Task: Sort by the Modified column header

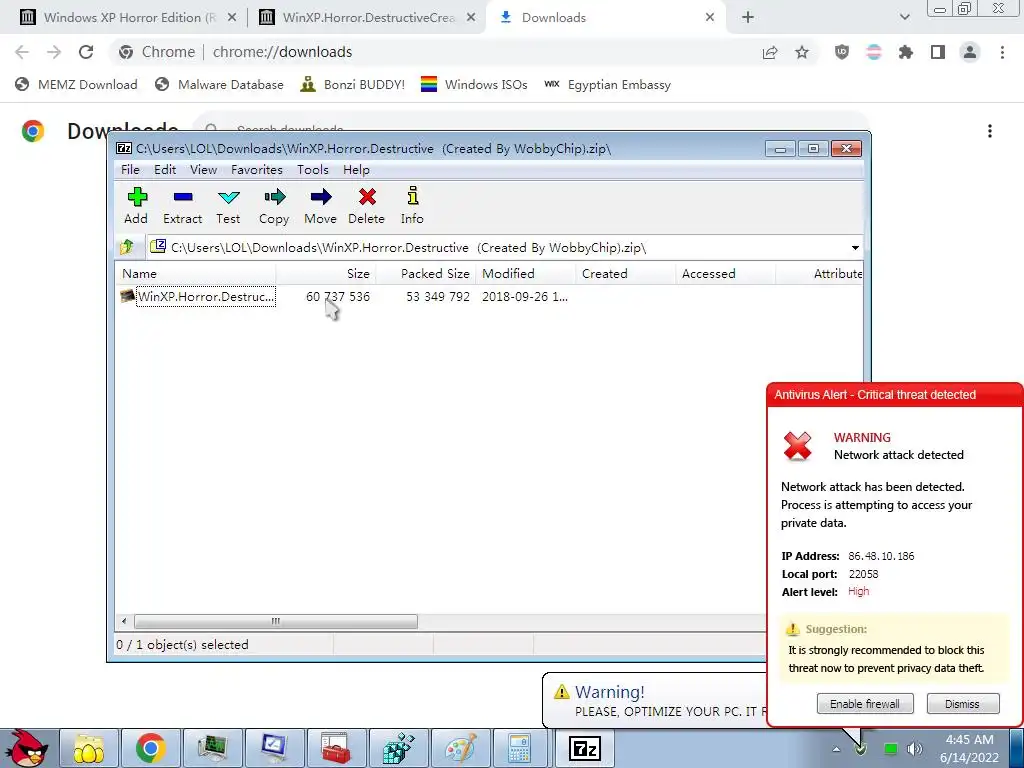Action: (526, 274)
